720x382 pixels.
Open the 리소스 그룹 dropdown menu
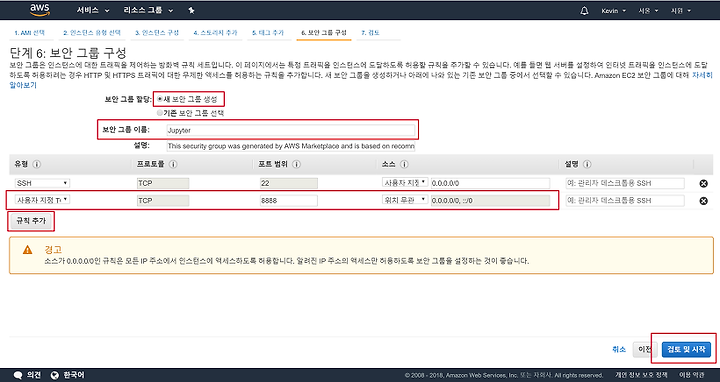(x=148, y=10)
